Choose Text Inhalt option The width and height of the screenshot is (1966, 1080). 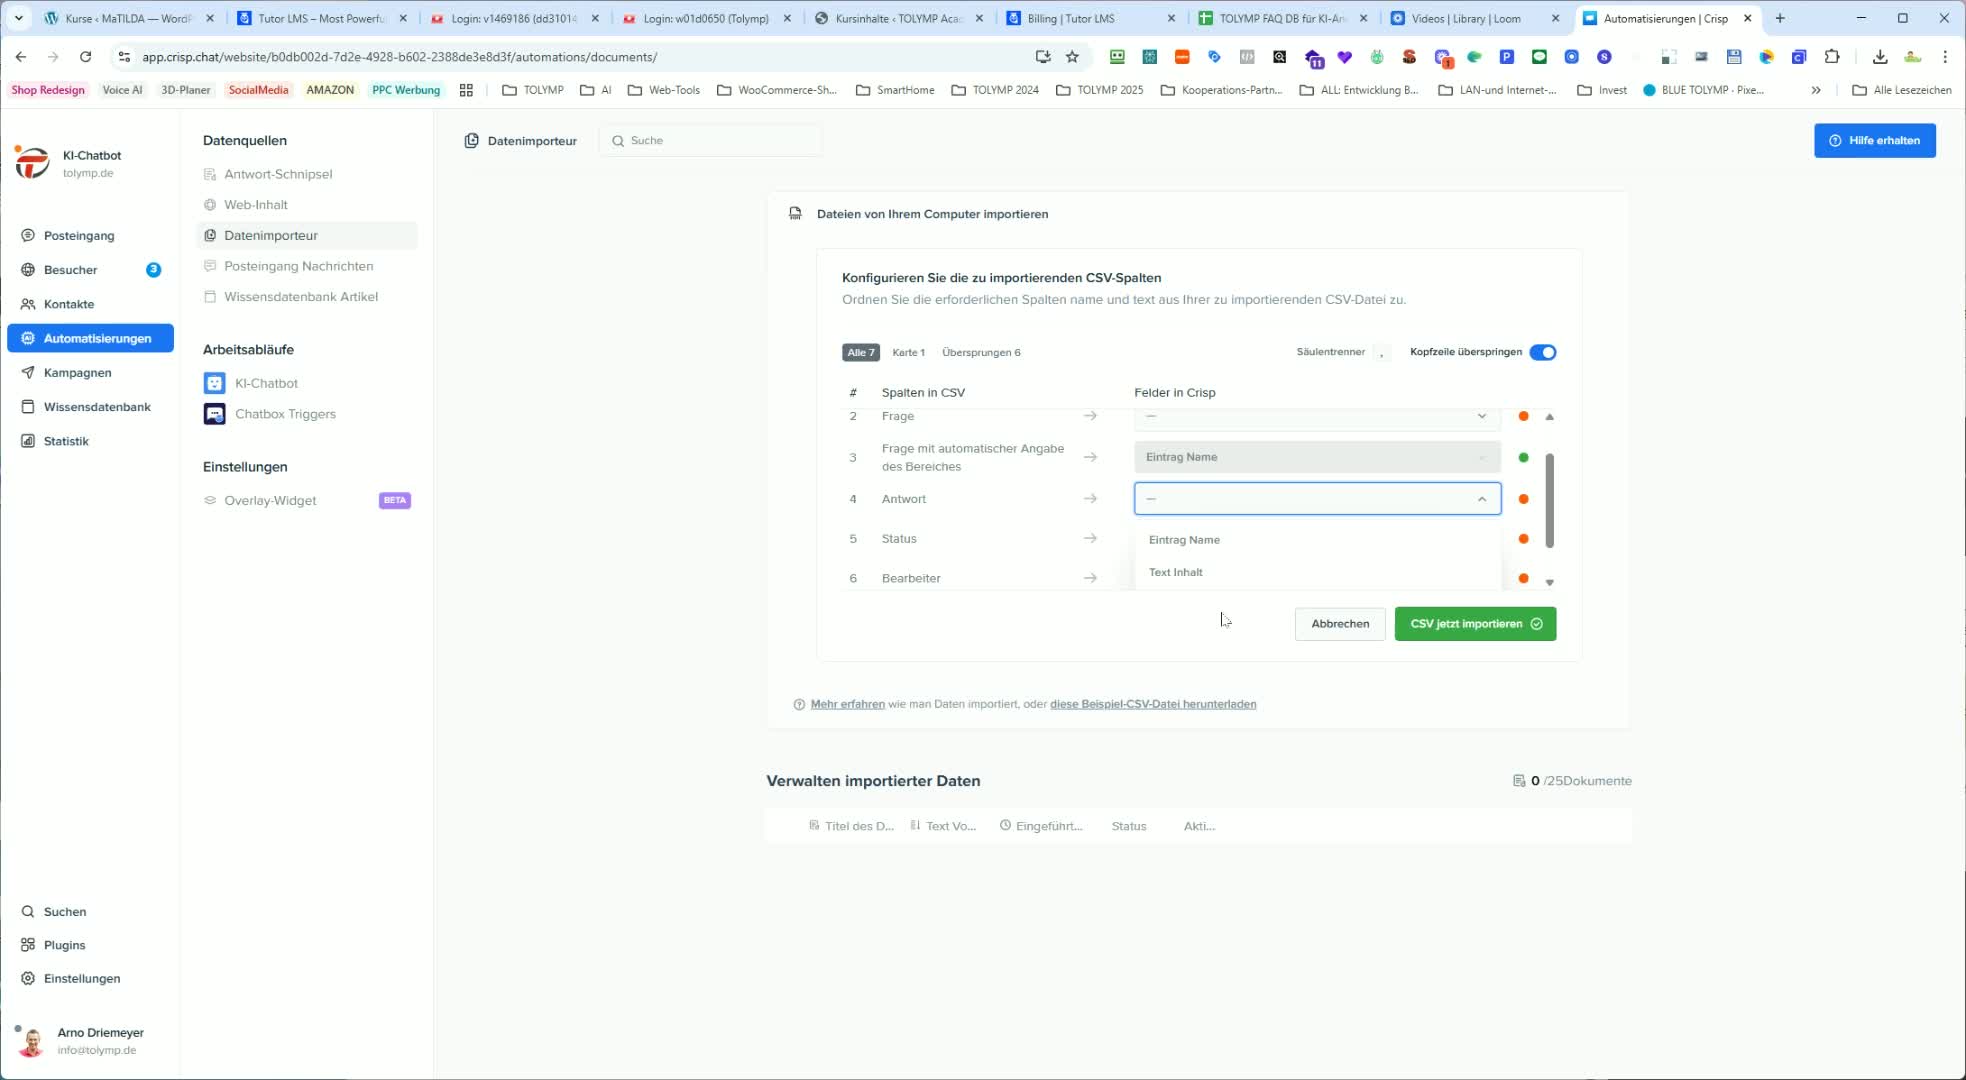point(1176,573)
